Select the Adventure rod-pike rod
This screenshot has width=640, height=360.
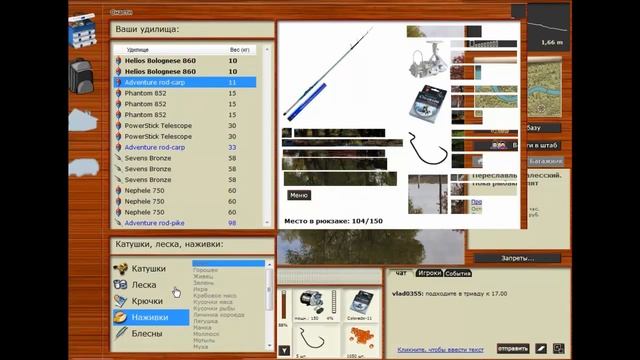(x=184, y=223)
